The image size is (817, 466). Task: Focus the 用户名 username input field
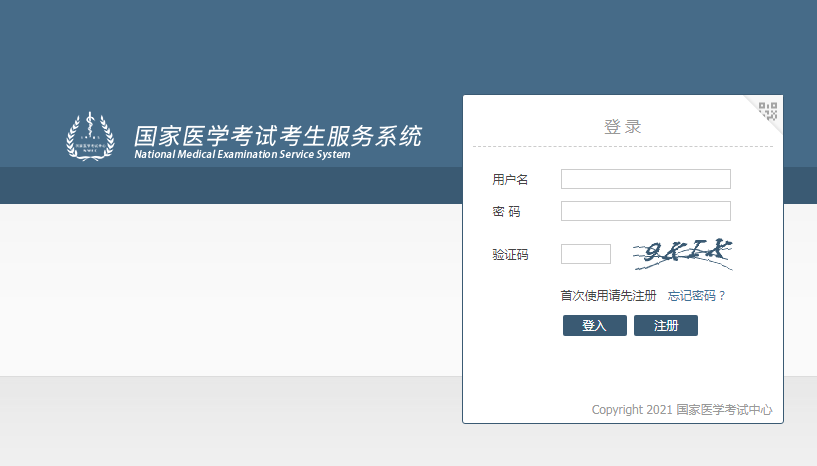645,179
